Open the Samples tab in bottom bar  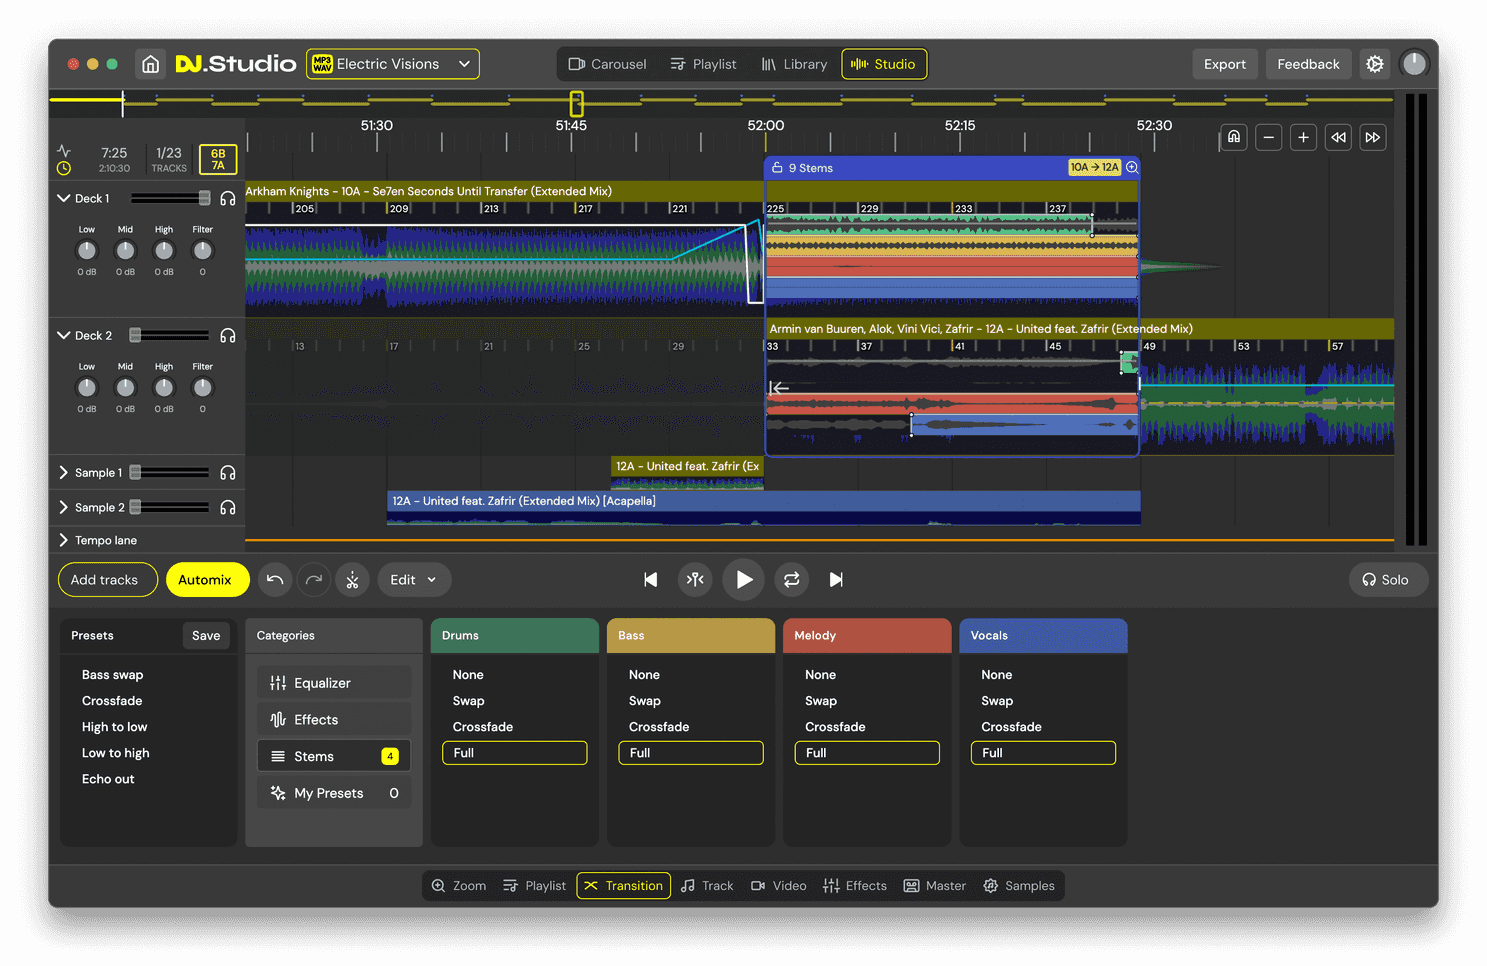(1019, 886)
